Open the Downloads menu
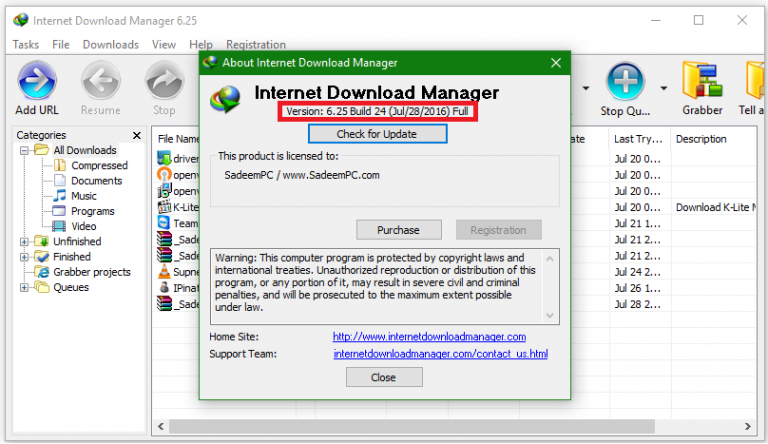The height and width of the screenshot is (444, 768). (111, 45)
